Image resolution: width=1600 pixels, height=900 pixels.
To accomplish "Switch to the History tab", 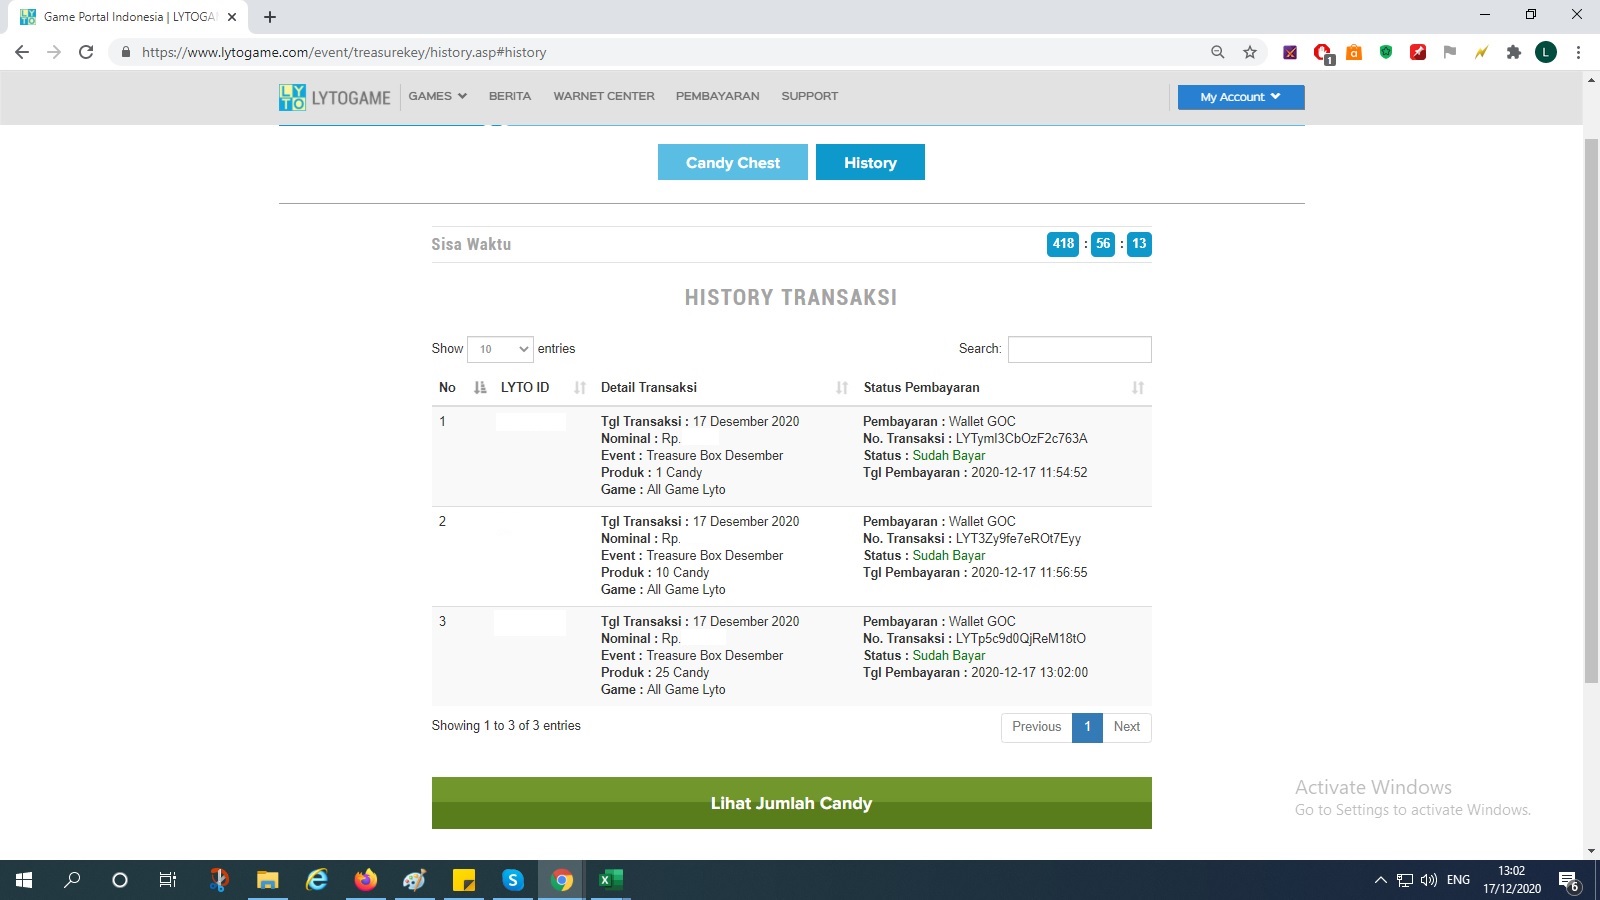I will point(870,162).
